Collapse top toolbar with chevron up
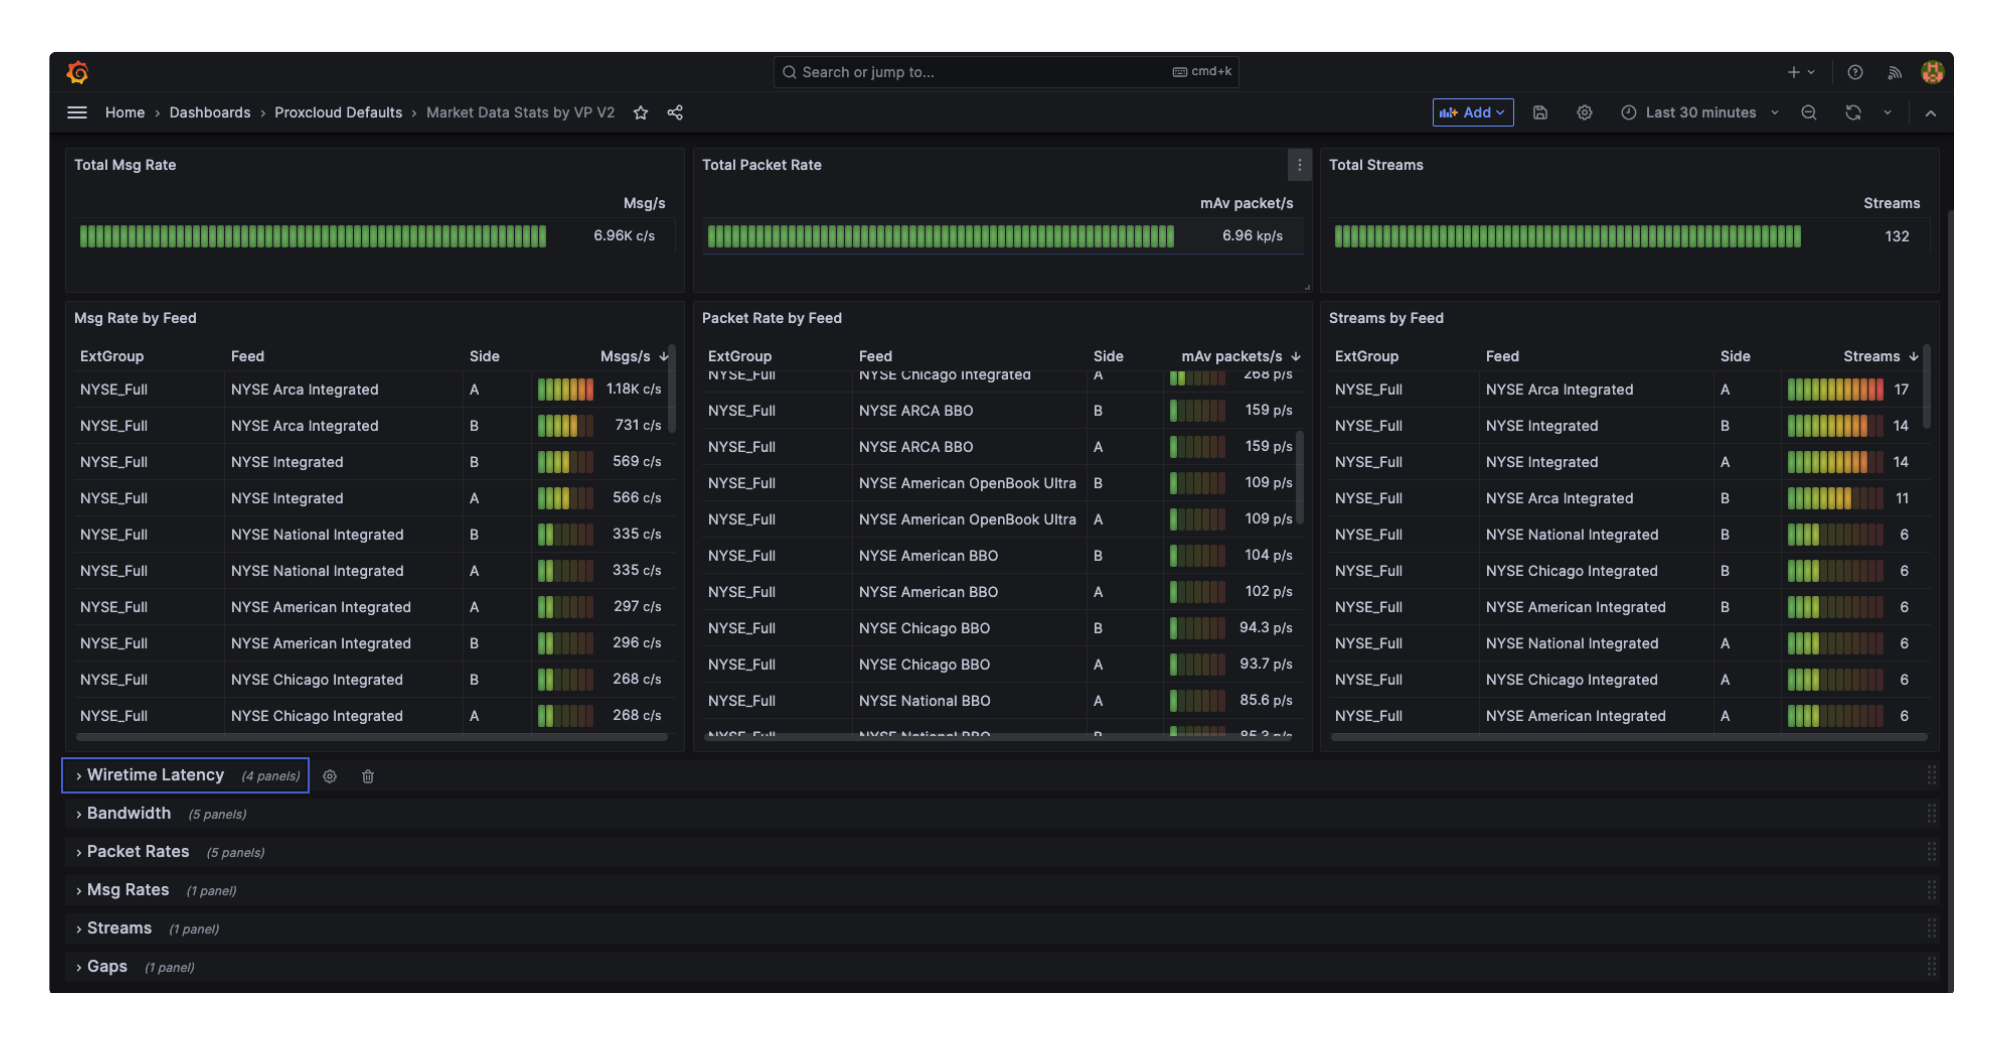Viewport: 2000px width, 1039px height. click(x=1930, y=113)
